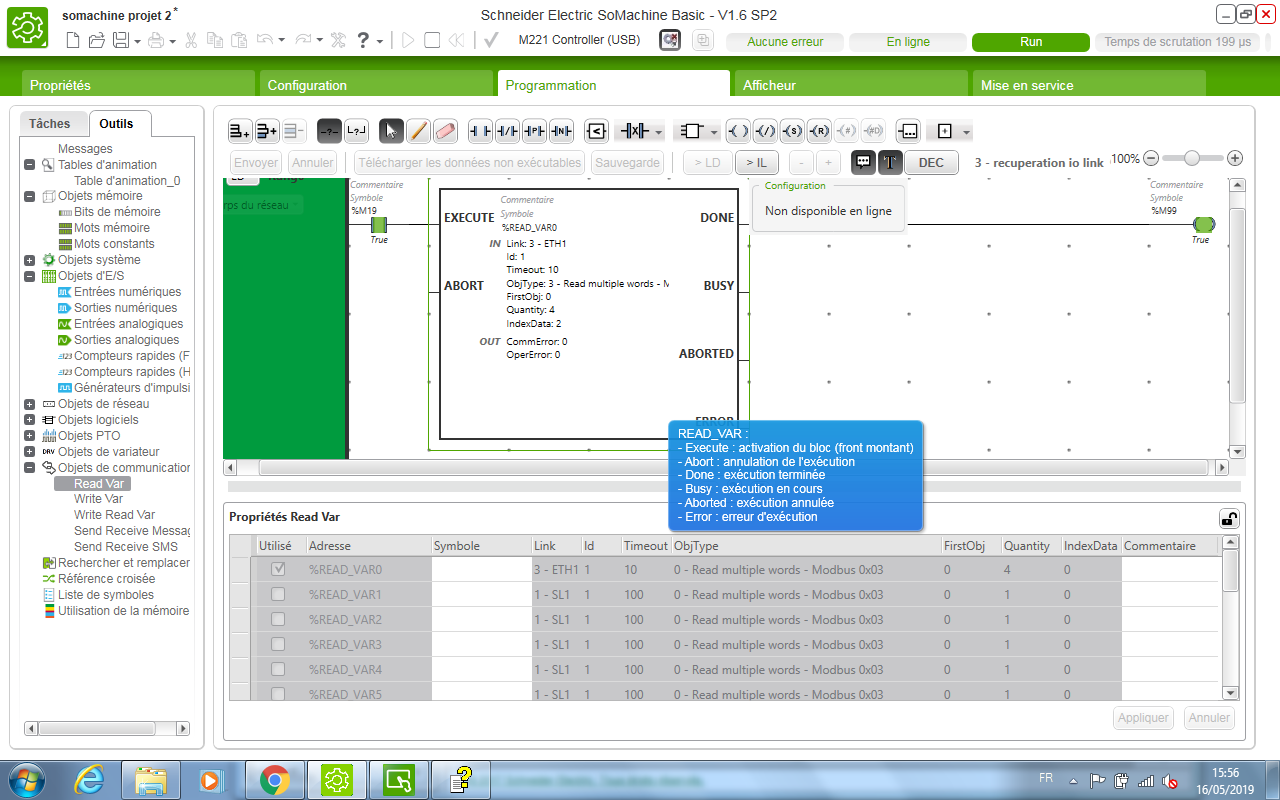This screenshot has height=800, width=1280.
Task: Expand the Objets logiciels tree node
Action: [x=30, y=420]
